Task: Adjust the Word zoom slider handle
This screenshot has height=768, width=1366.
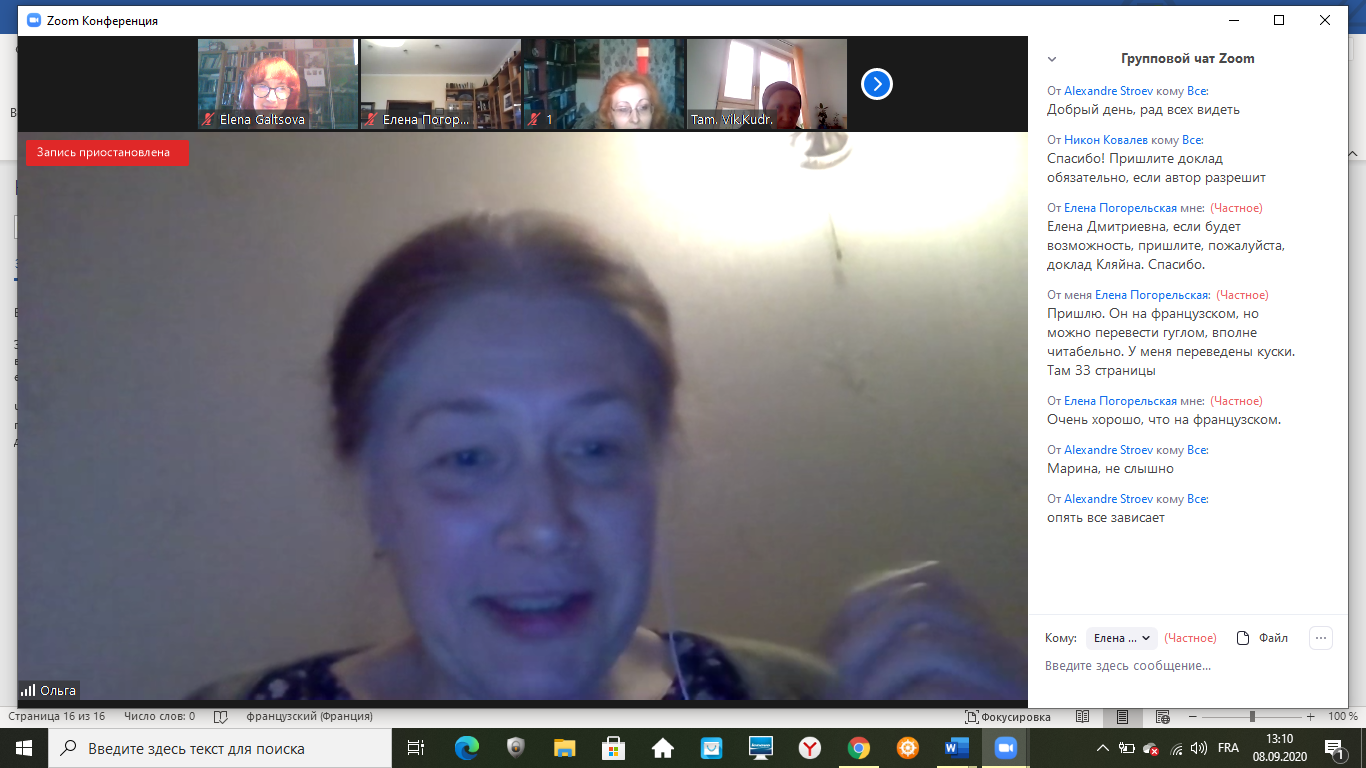Action: pyautogui.click(x=1253, y=717)
